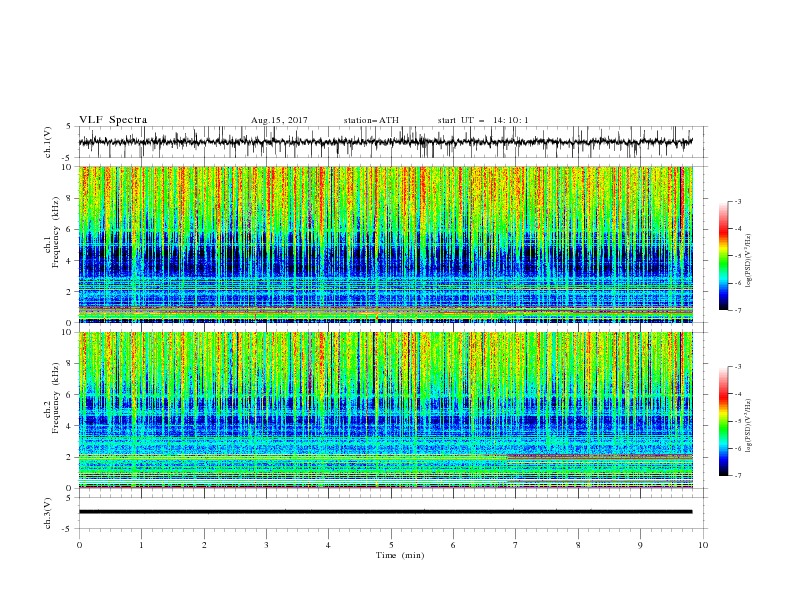The width and height of the screenshot is (792, 612).
Task: Click time axis tick label "9"
Action: pos(640,545)
